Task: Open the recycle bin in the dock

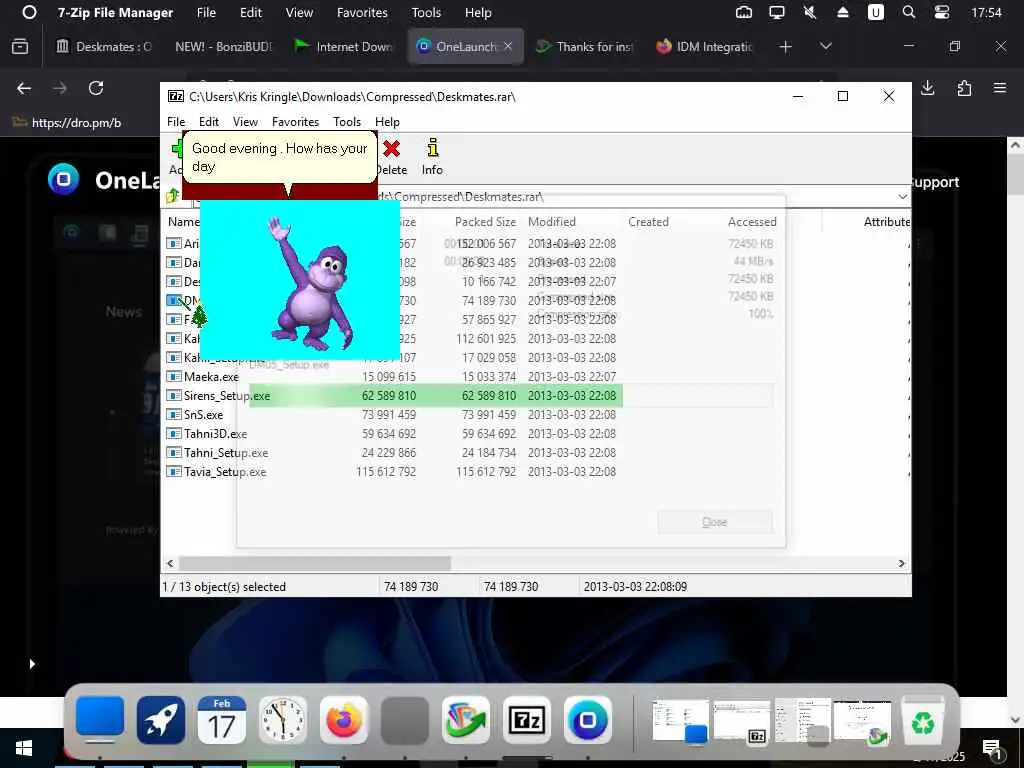Action: [x=923, y=720]
